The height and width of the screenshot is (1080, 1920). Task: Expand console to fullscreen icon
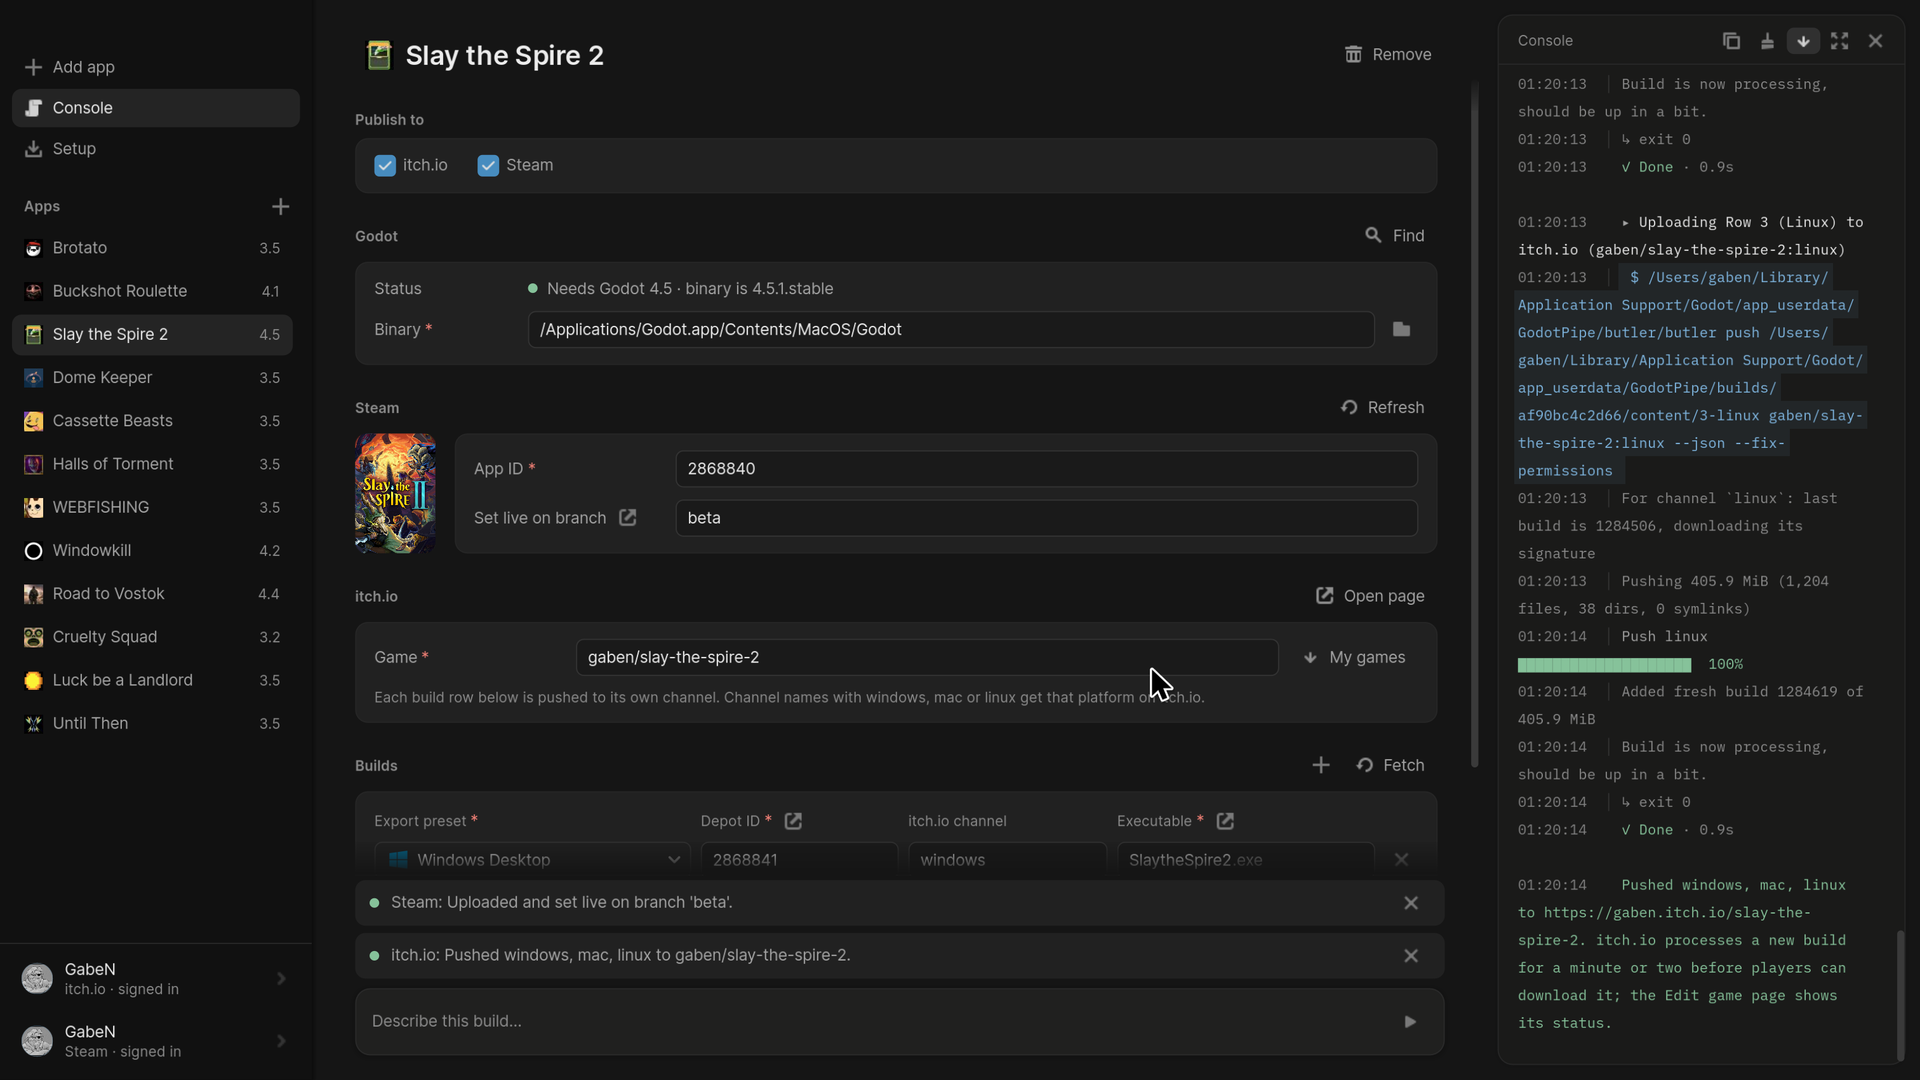tap(1839, 41)
